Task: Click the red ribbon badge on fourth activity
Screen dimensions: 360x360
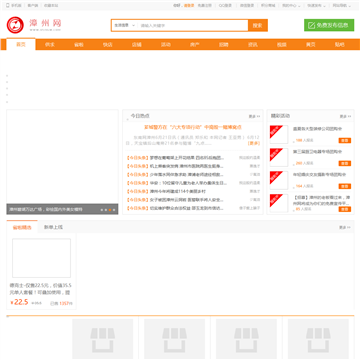Action: click(276, 200)
